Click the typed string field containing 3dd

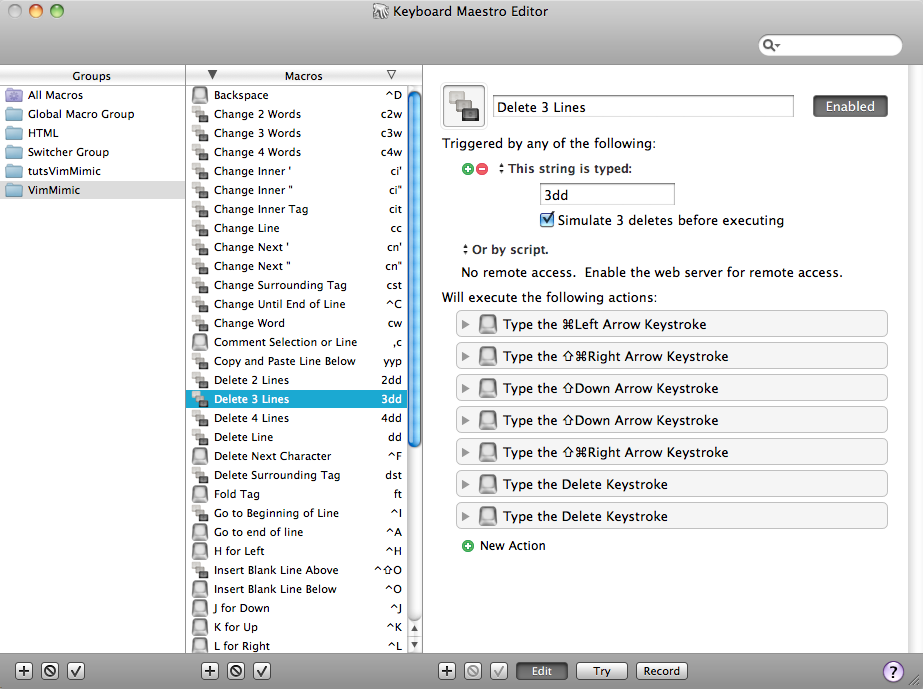click(x=607, y=195)
